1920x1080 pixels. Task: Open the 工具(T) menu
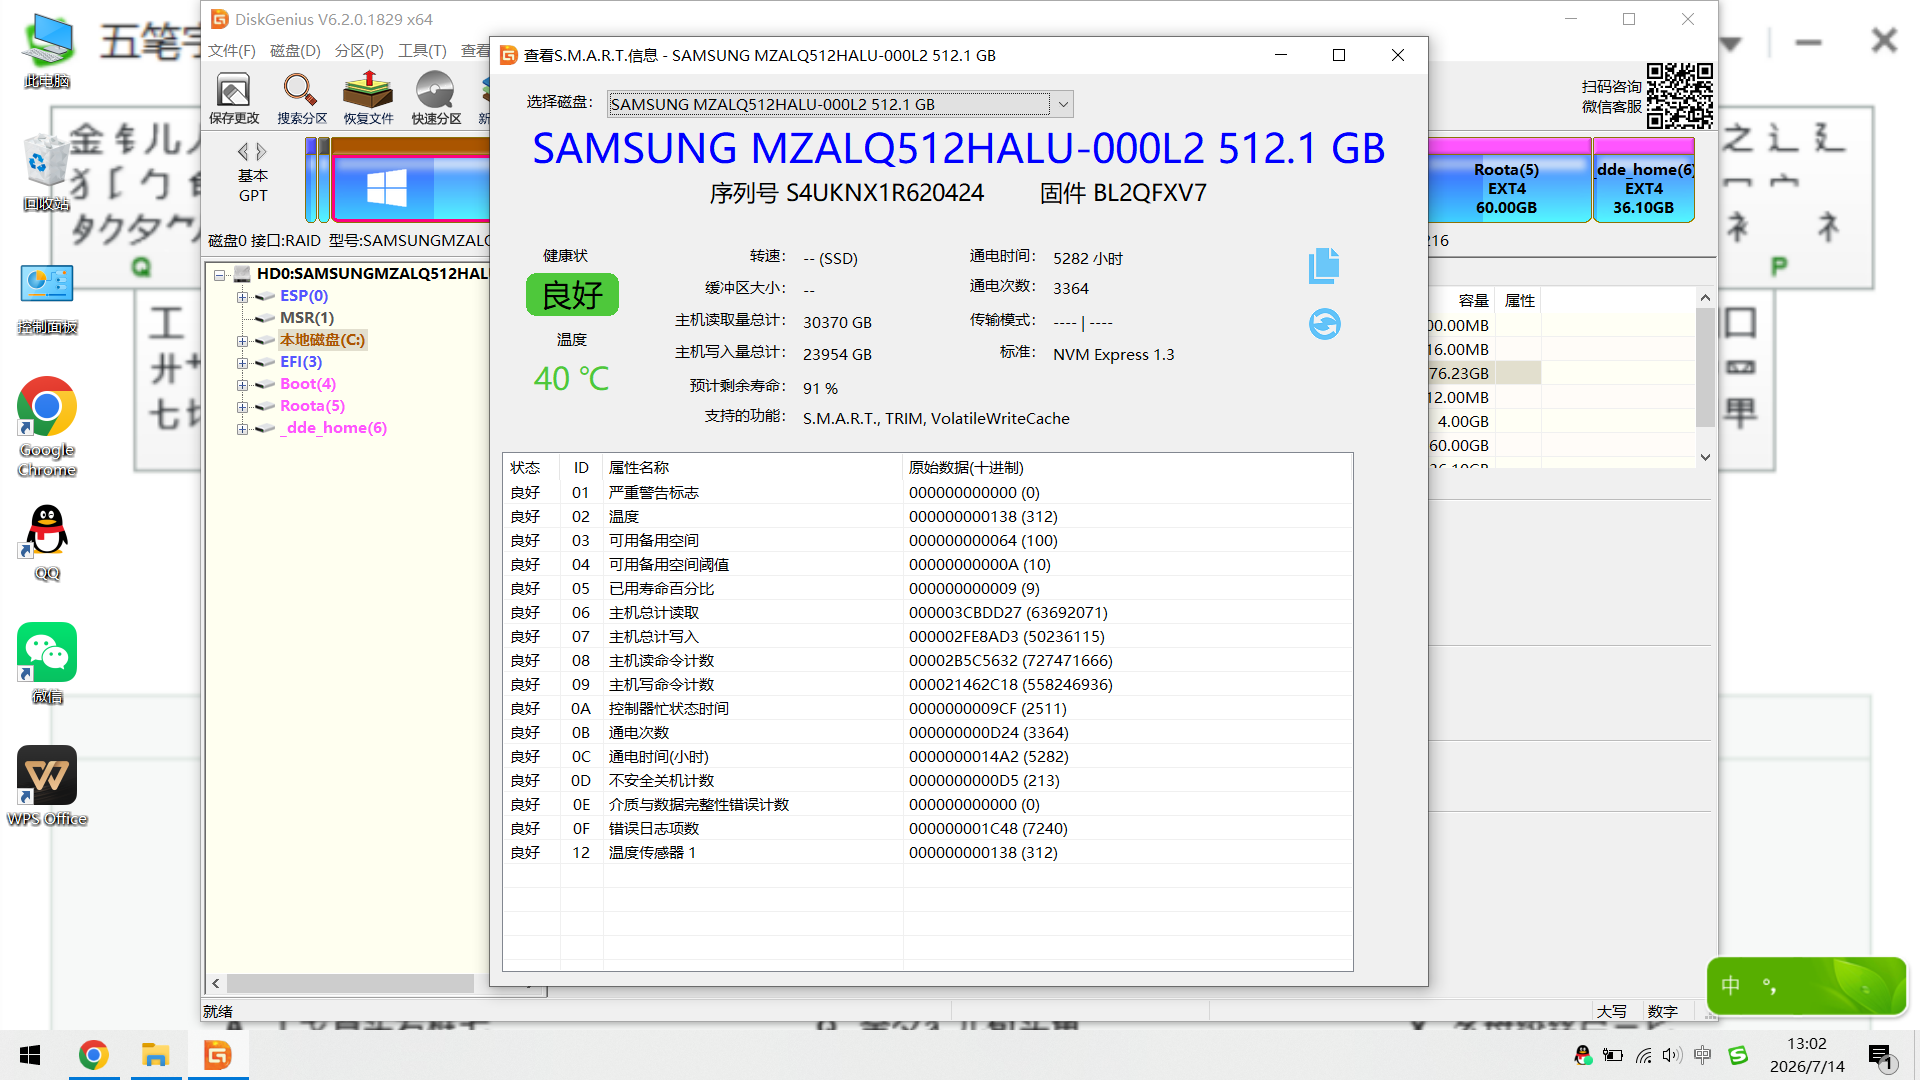(x=422, y=51)
